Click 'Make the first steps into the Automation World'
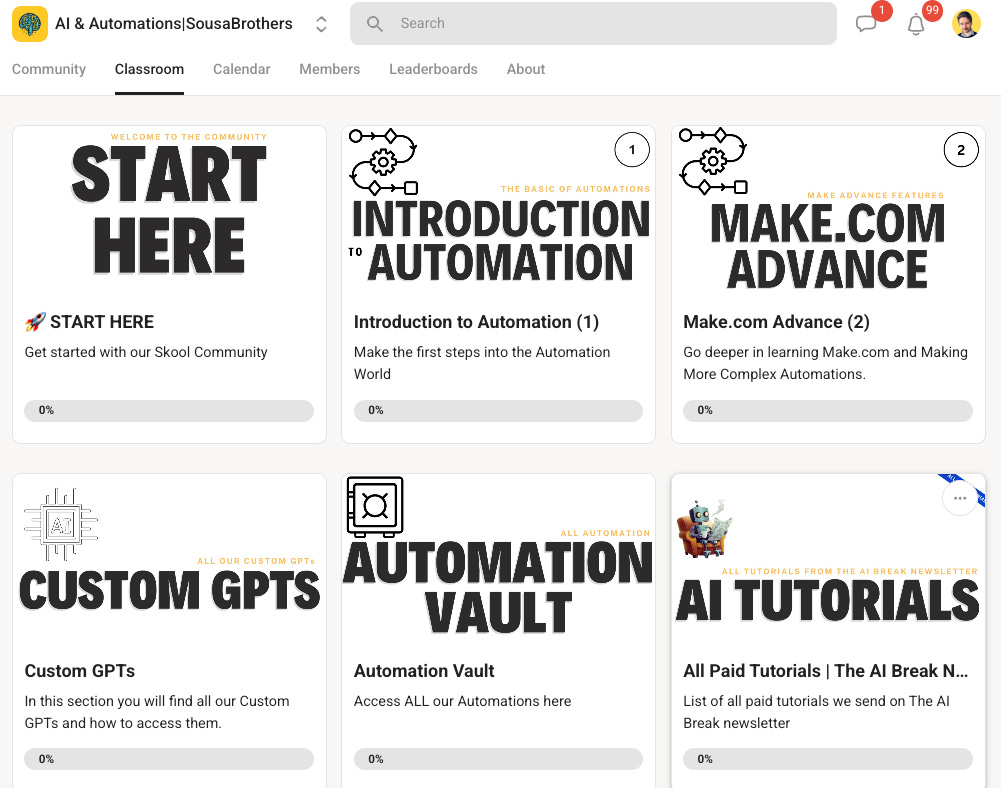 [x=482, y=363]
